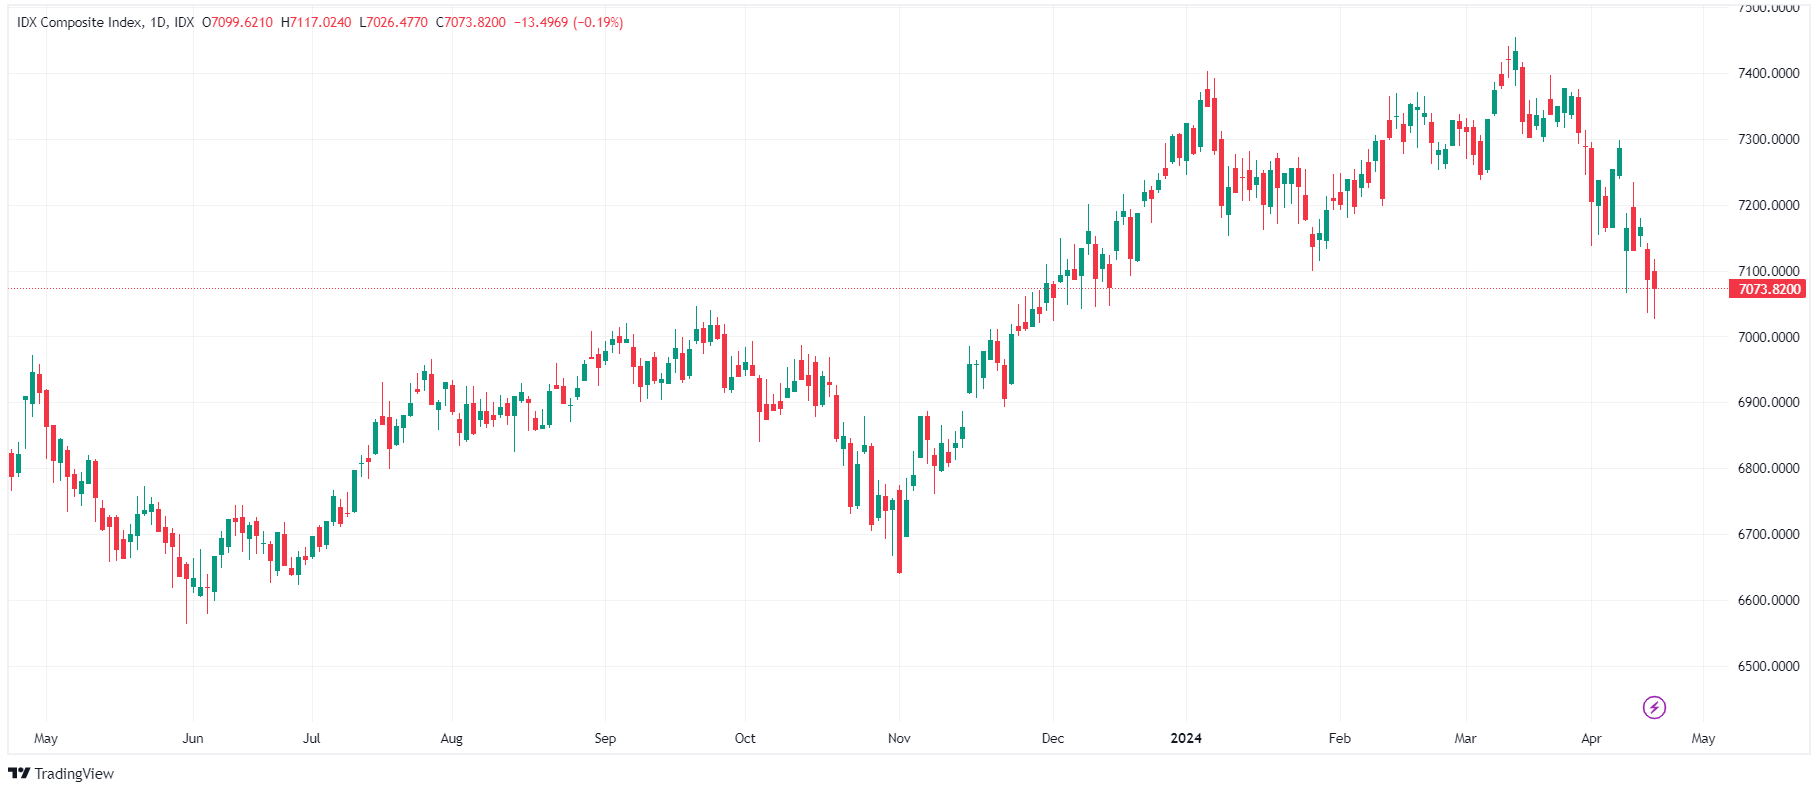
Task: Click the change value −13.4969 (−0.19%)
Action: 569,22
